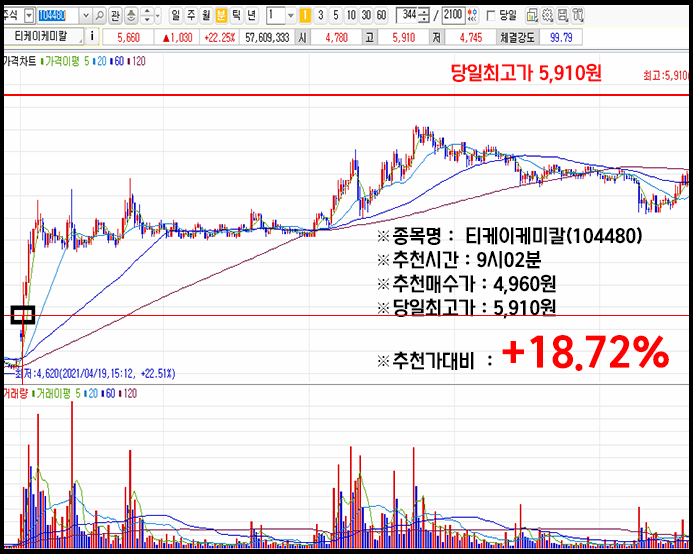
Task: Click the round up-down button beside 관
Action: [x=131, y=16]
